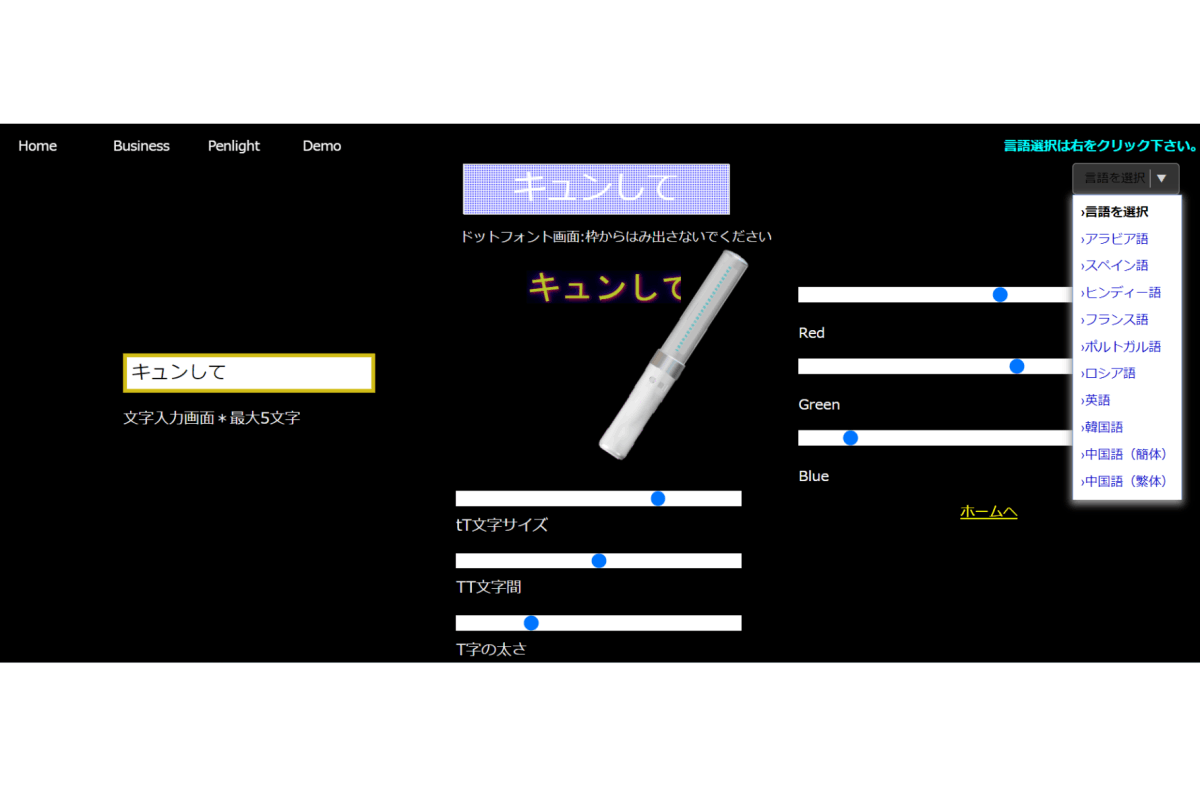Choose フランス語 in the language list
Viewport: 1200px width, 800px height.
[1116, 320]
